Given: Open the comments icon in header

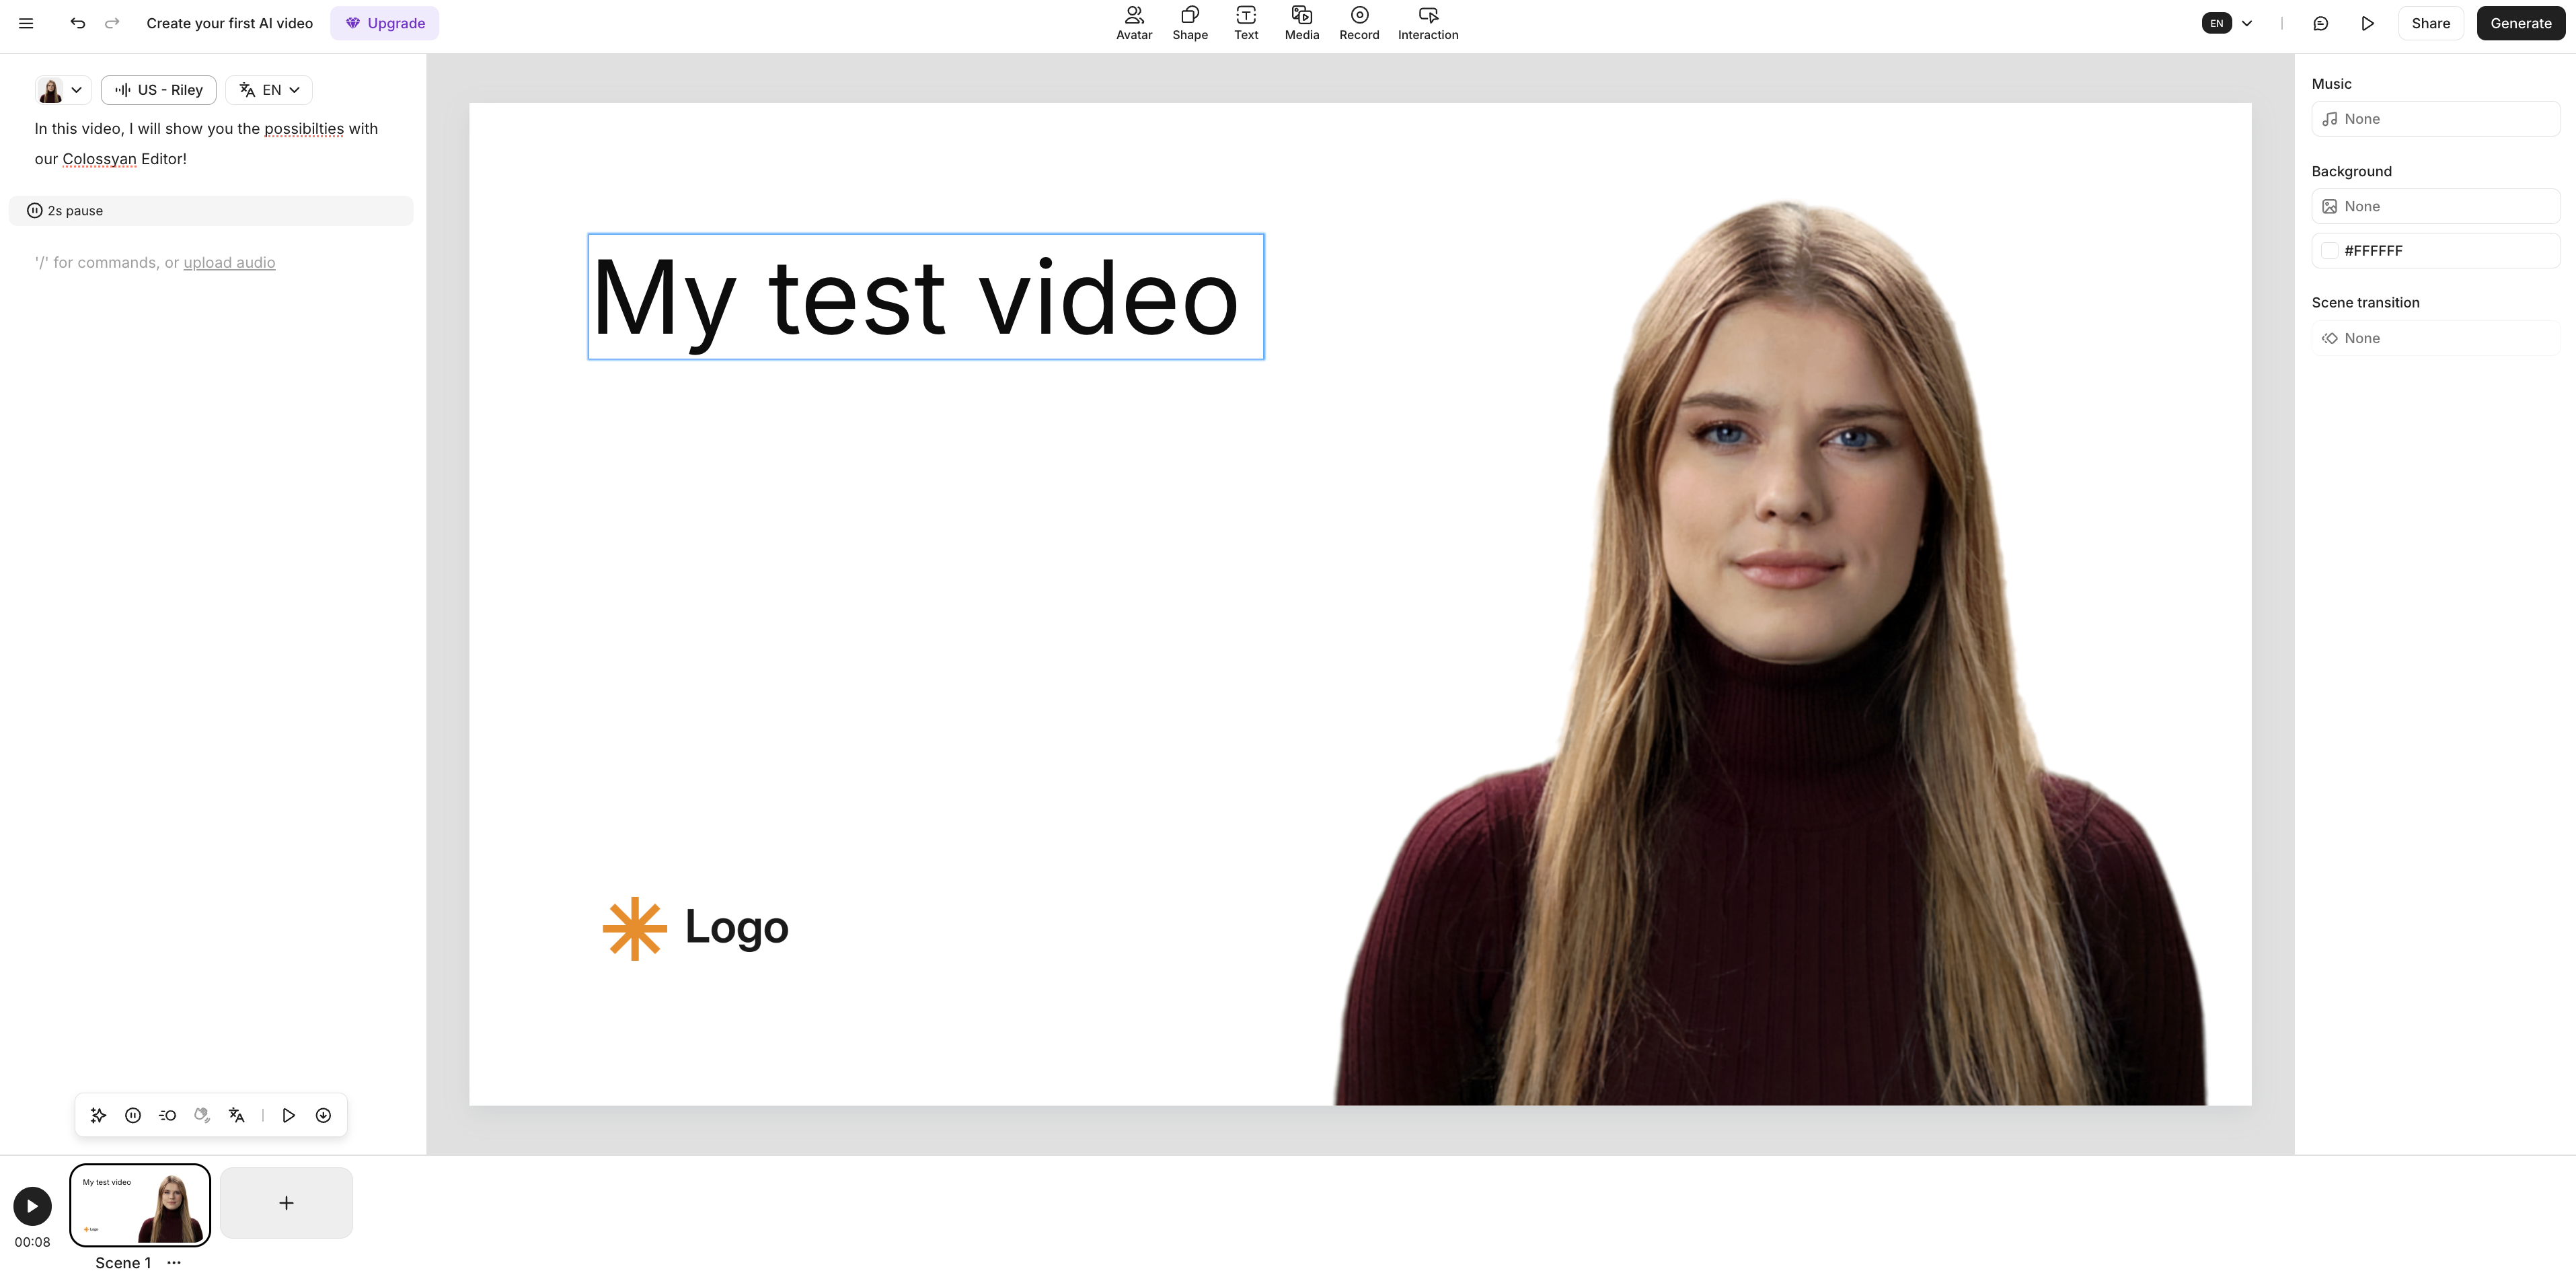Looking at the screenshot, I should (2320, 23).
